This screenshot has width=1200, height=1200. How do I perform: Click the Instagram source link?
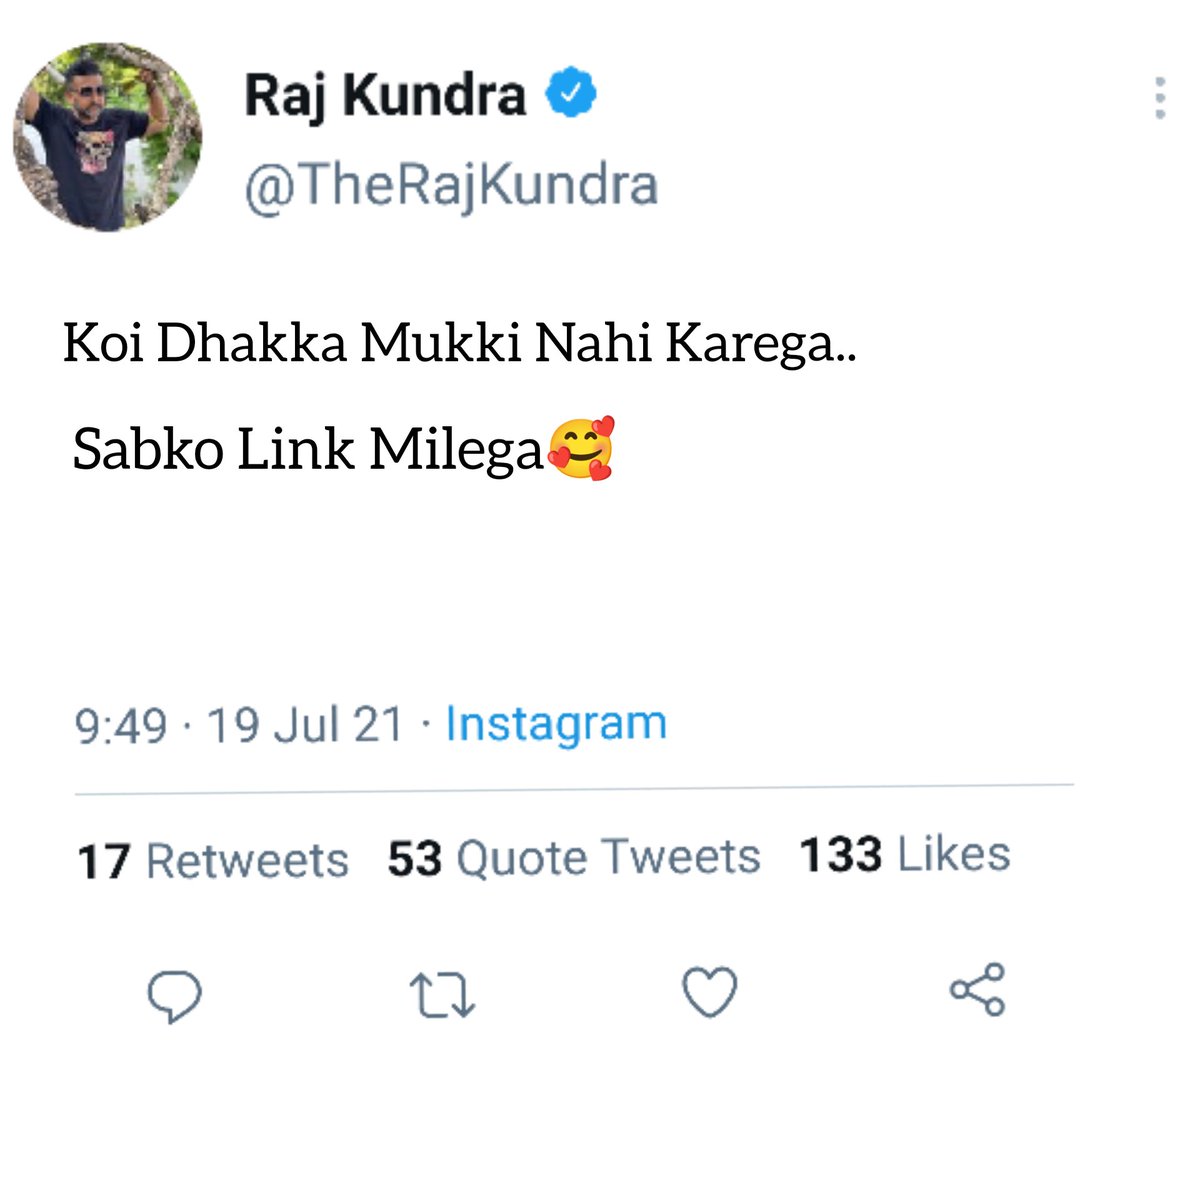tap(556, 724)
